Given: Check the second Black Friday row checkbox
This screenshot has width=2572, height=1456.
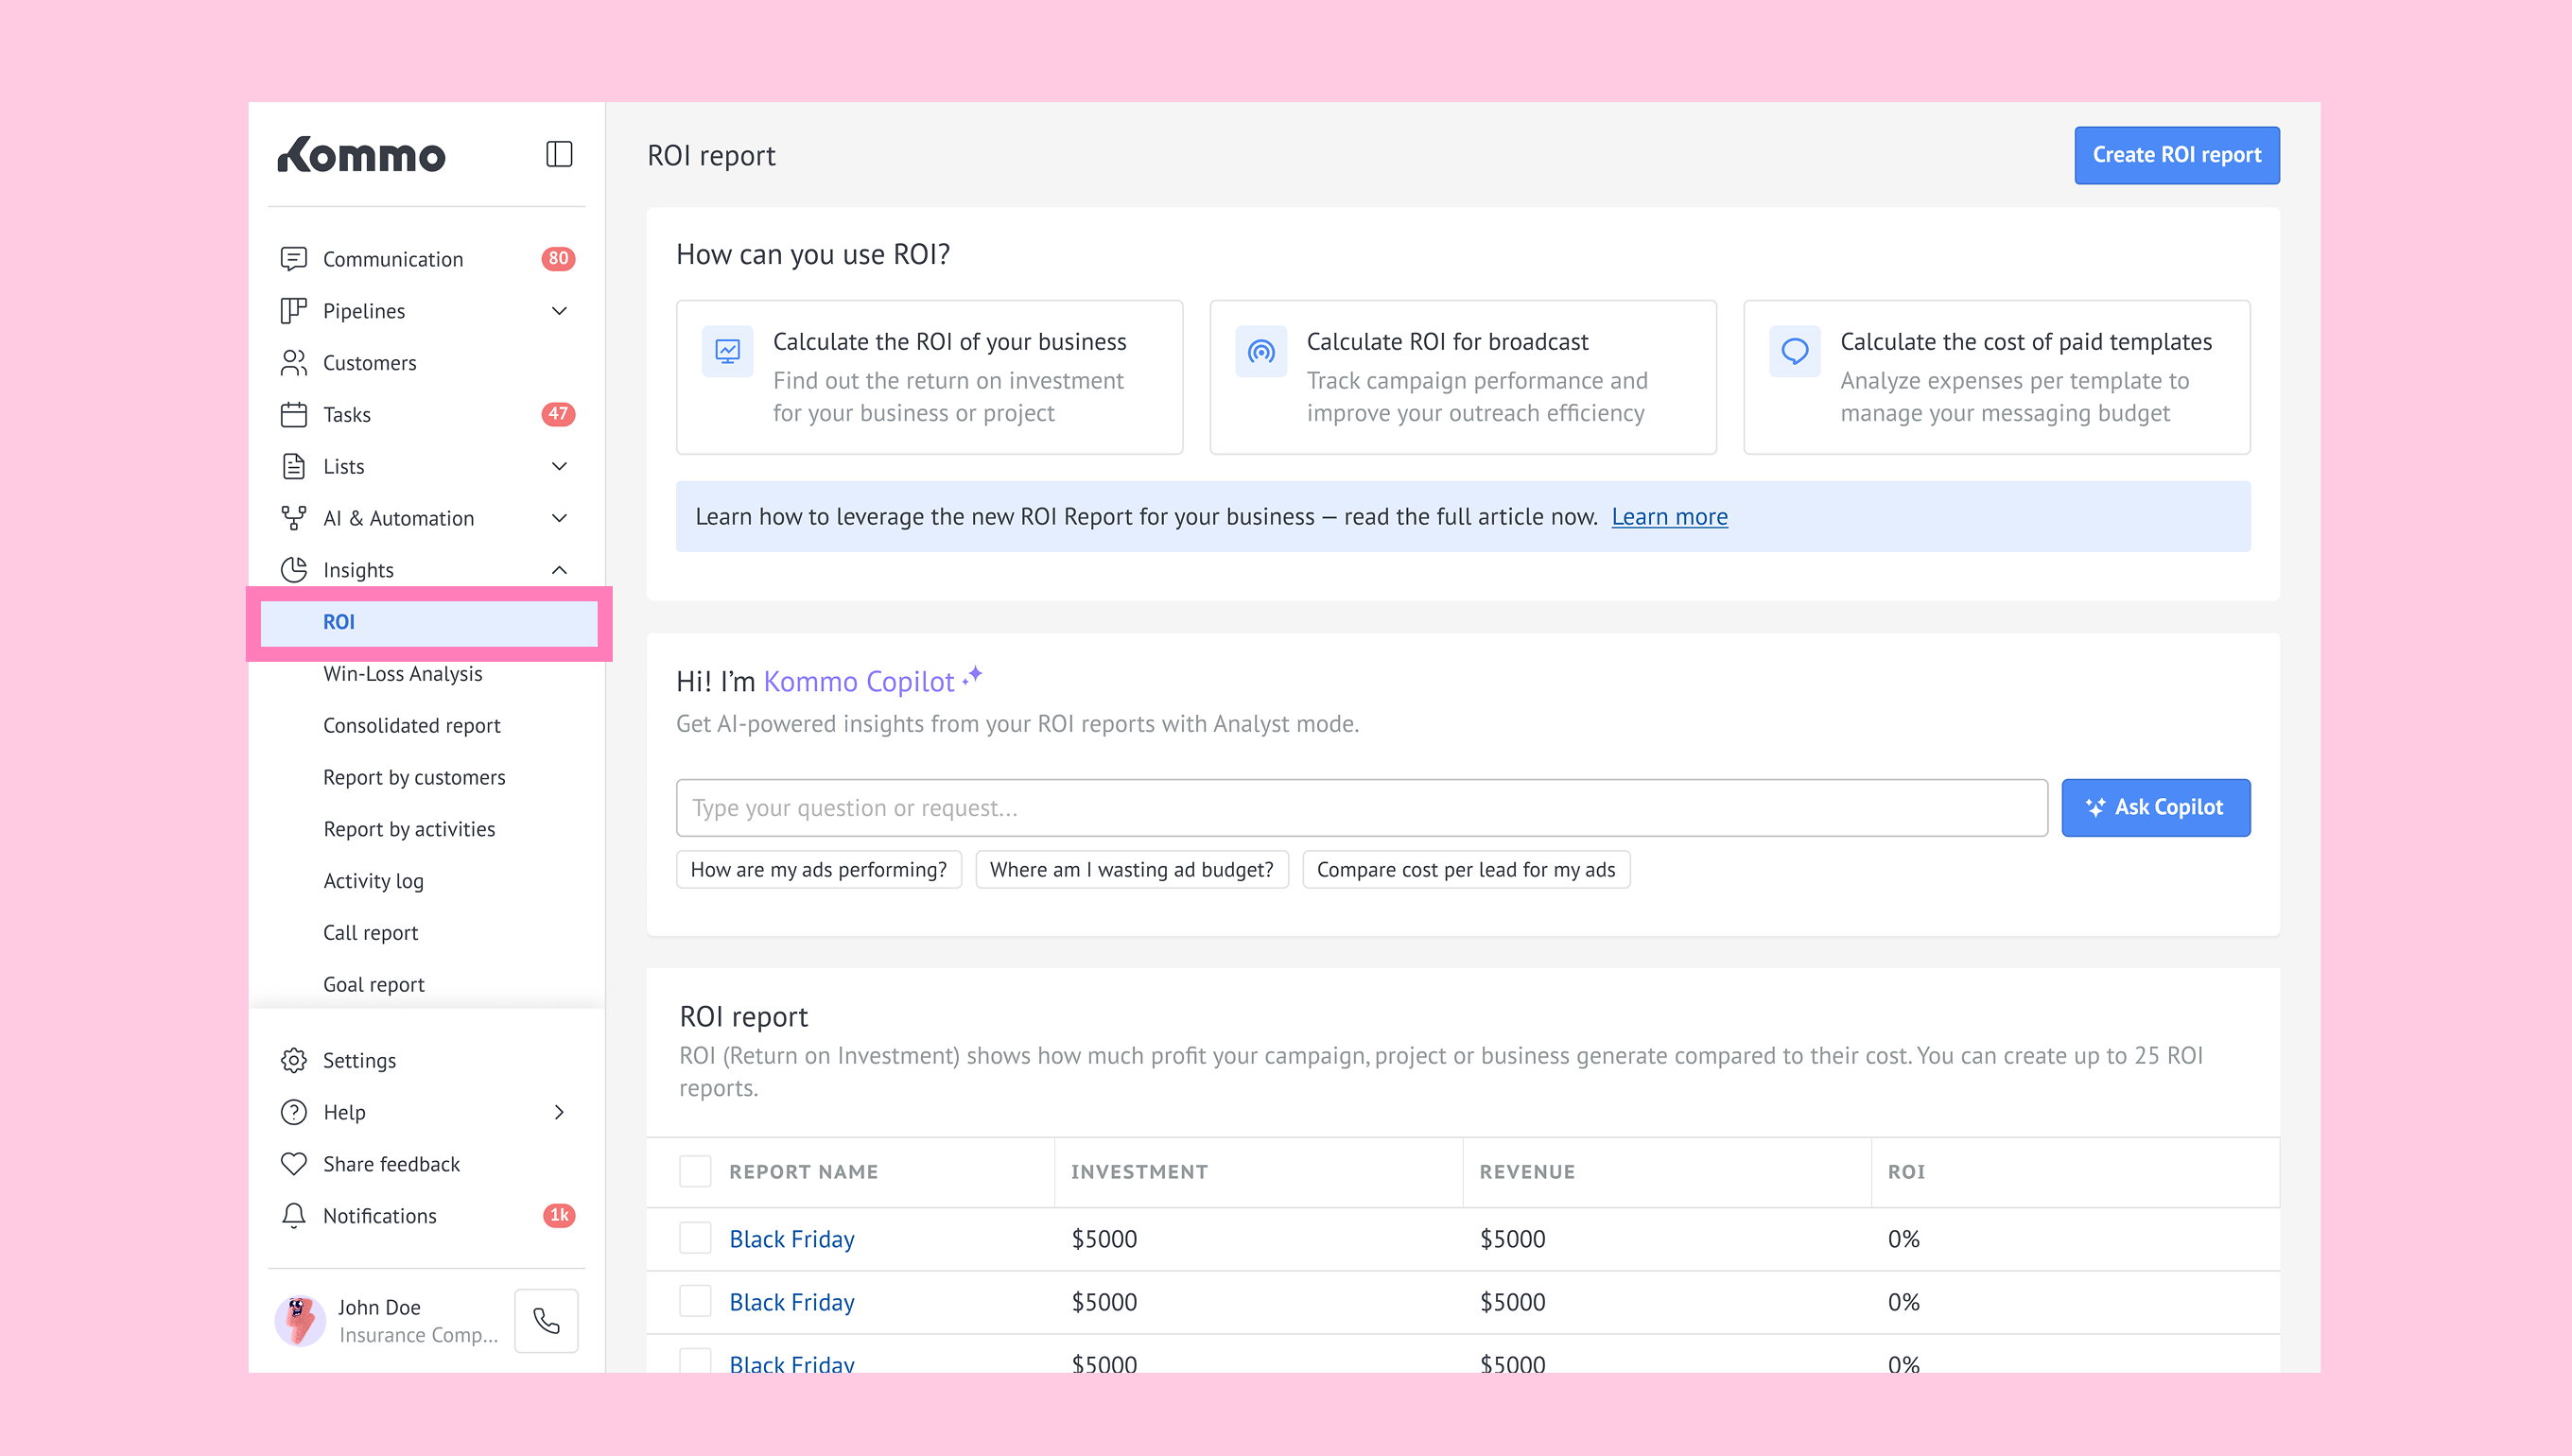Looking at the screenshot, I should click(x=695, y=1301).
